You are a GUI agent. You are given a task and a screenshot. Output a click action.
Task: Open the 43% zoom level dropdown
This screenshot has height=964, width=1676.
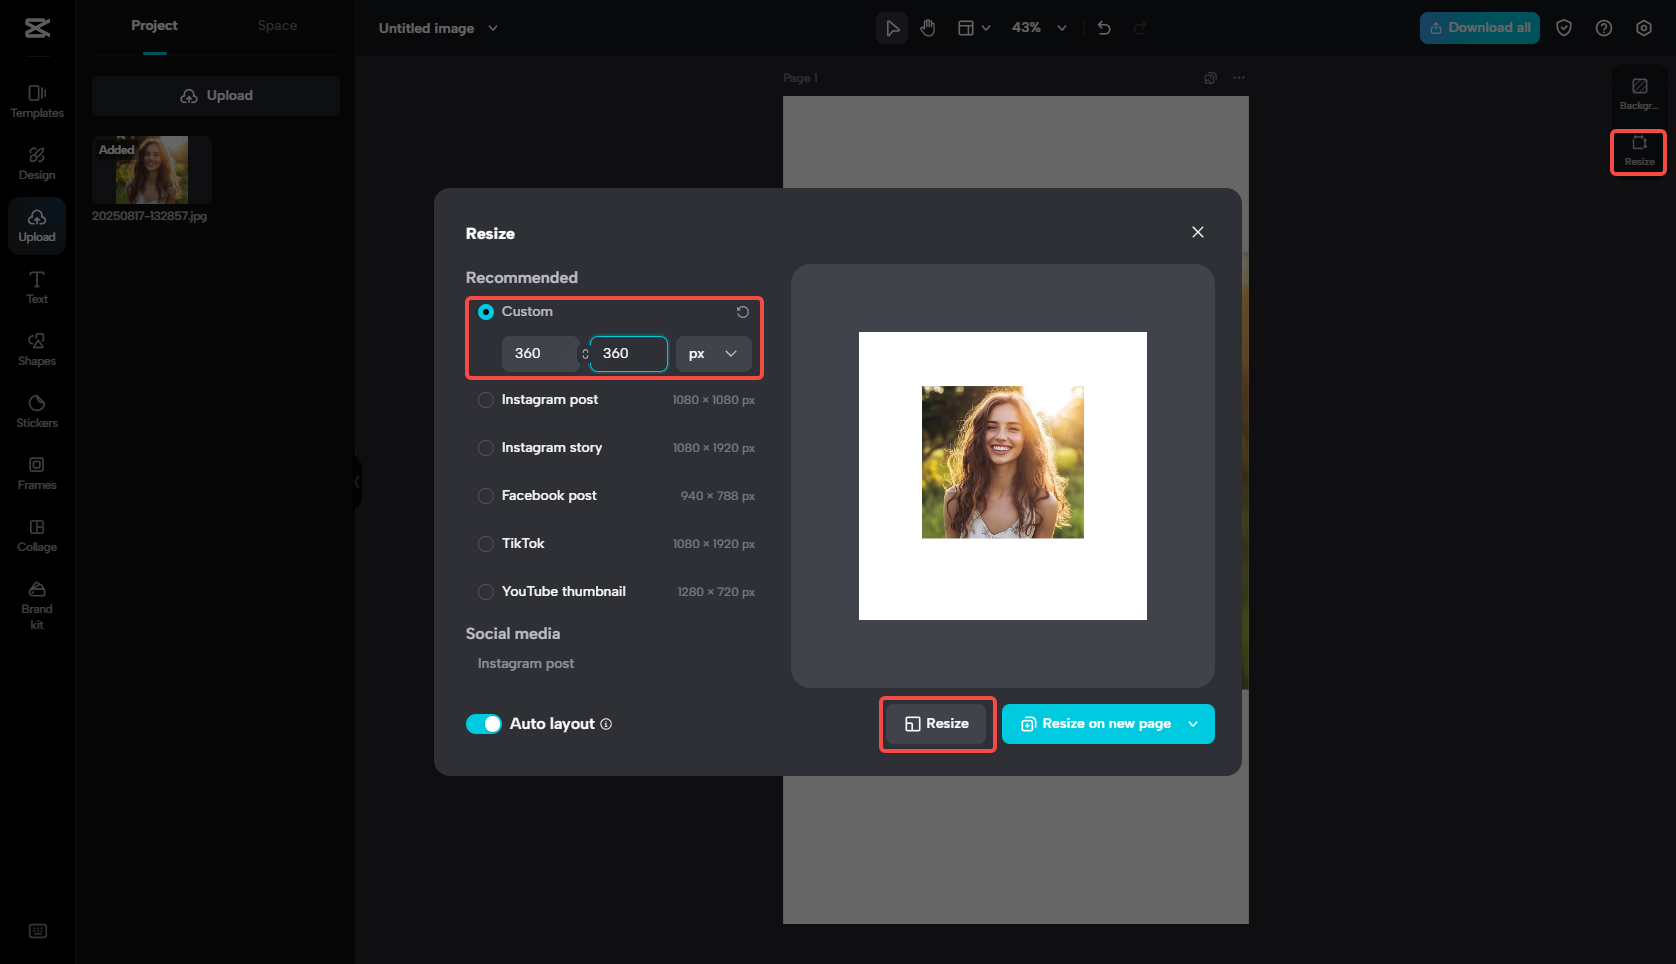coord(1038,28)
